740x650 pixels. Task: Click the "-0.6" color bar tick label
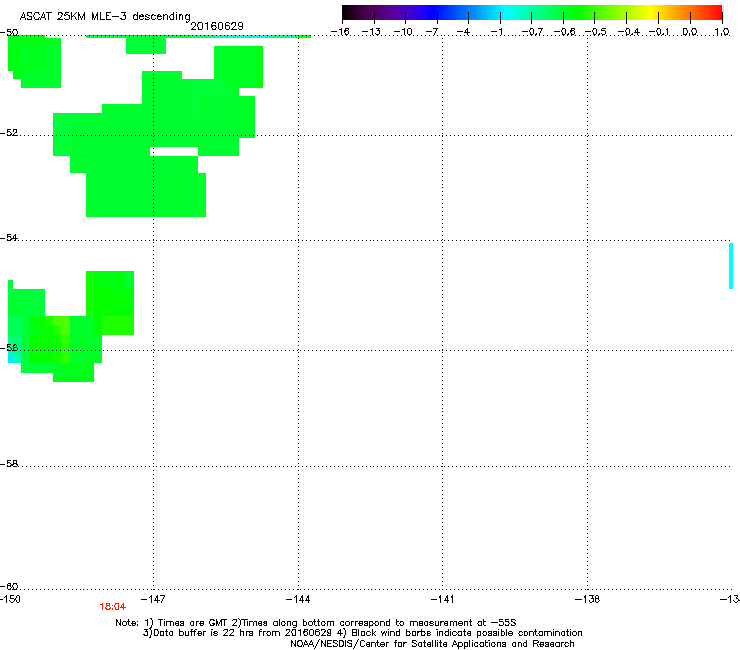tap(564, 32)
